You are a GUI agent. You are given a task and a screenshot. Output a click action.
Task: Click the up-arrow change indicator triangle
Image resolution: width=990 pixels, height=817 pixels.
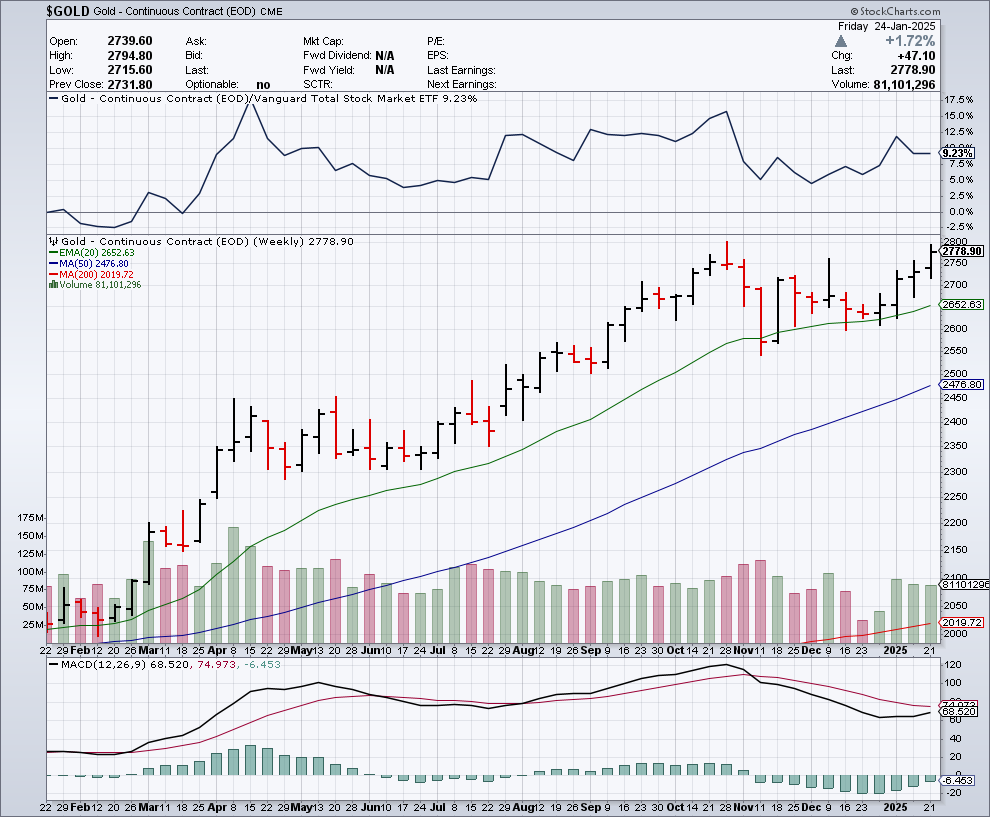[x=841, y=41]
